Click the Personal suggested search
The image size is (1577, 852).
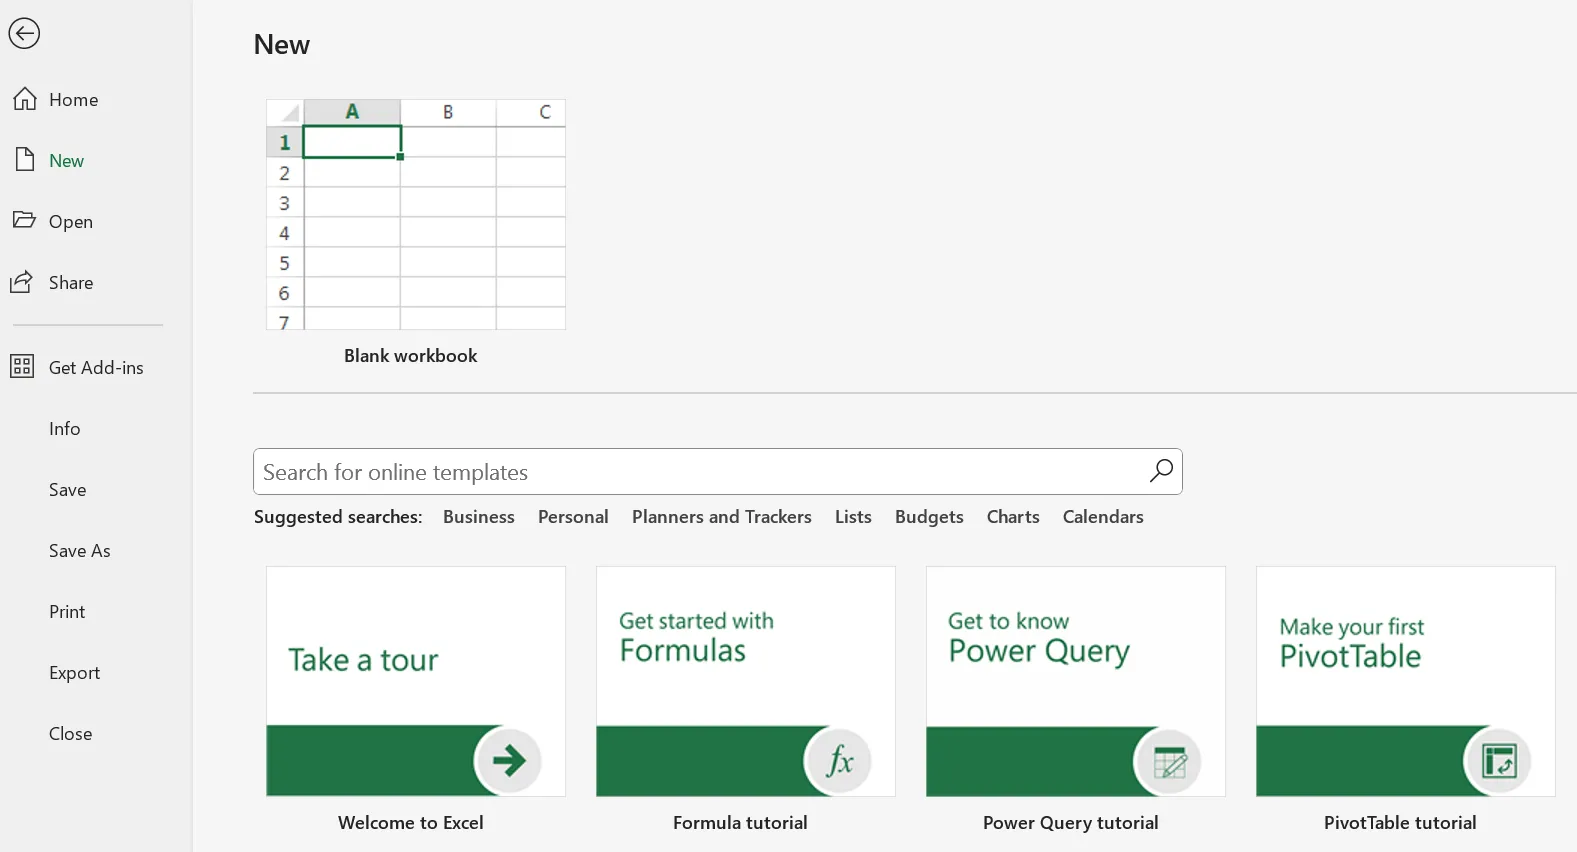click(573, 517)
